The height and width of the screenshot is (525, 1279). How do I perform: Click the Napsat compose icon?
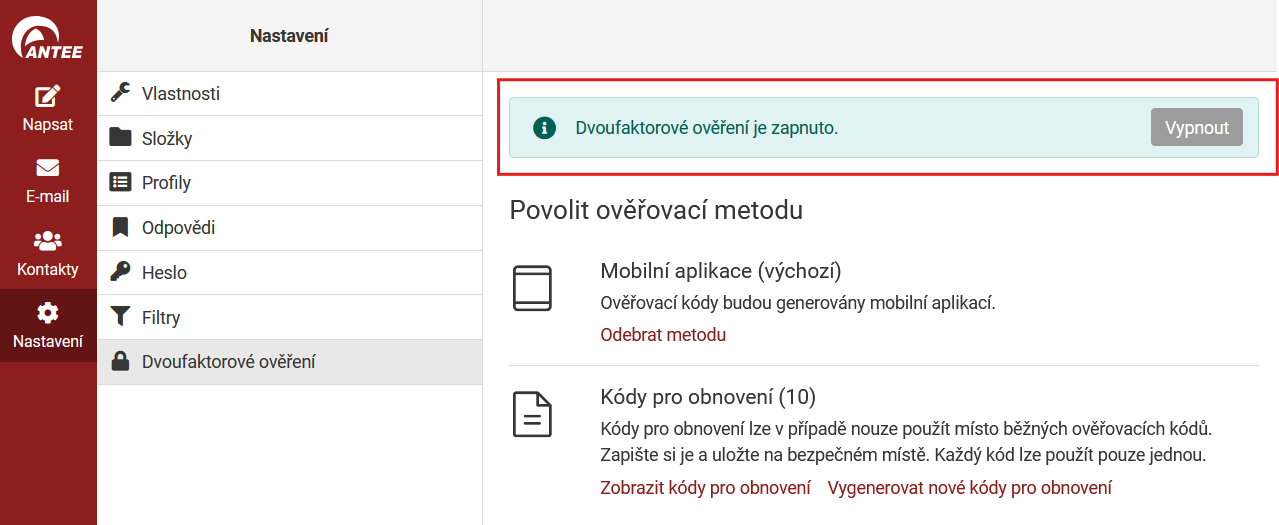[48, 97]
